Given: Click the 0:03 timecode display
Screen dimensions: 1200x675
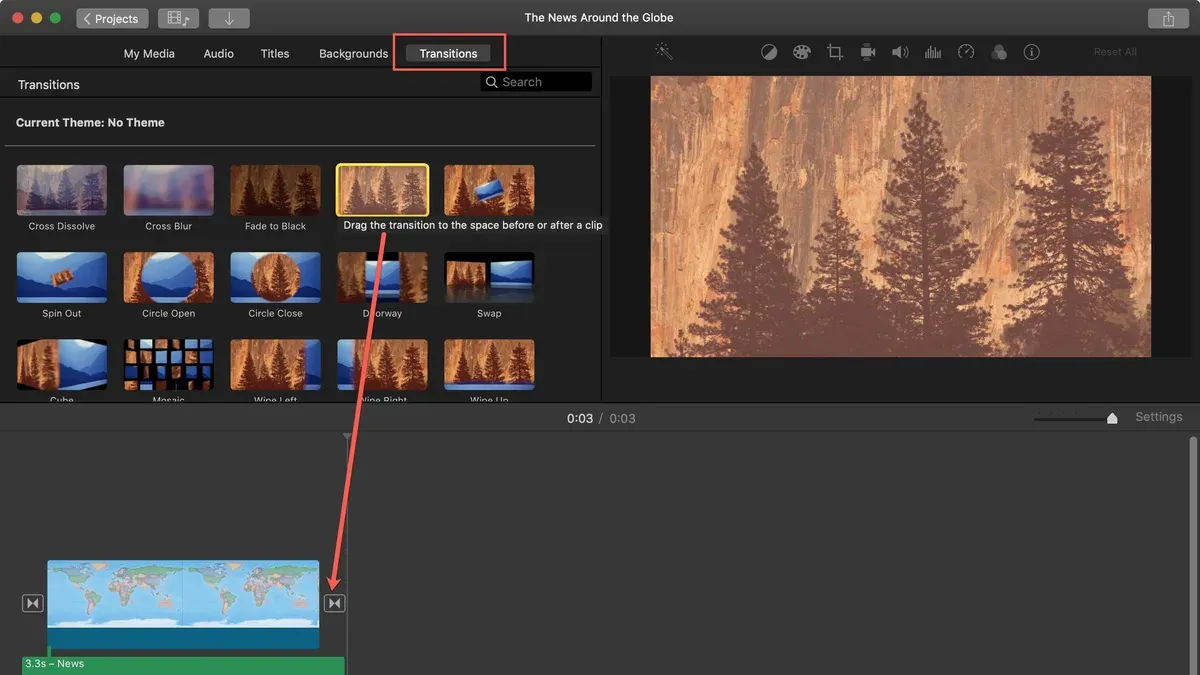Looking at the screenshot, I should click(580, 418).
